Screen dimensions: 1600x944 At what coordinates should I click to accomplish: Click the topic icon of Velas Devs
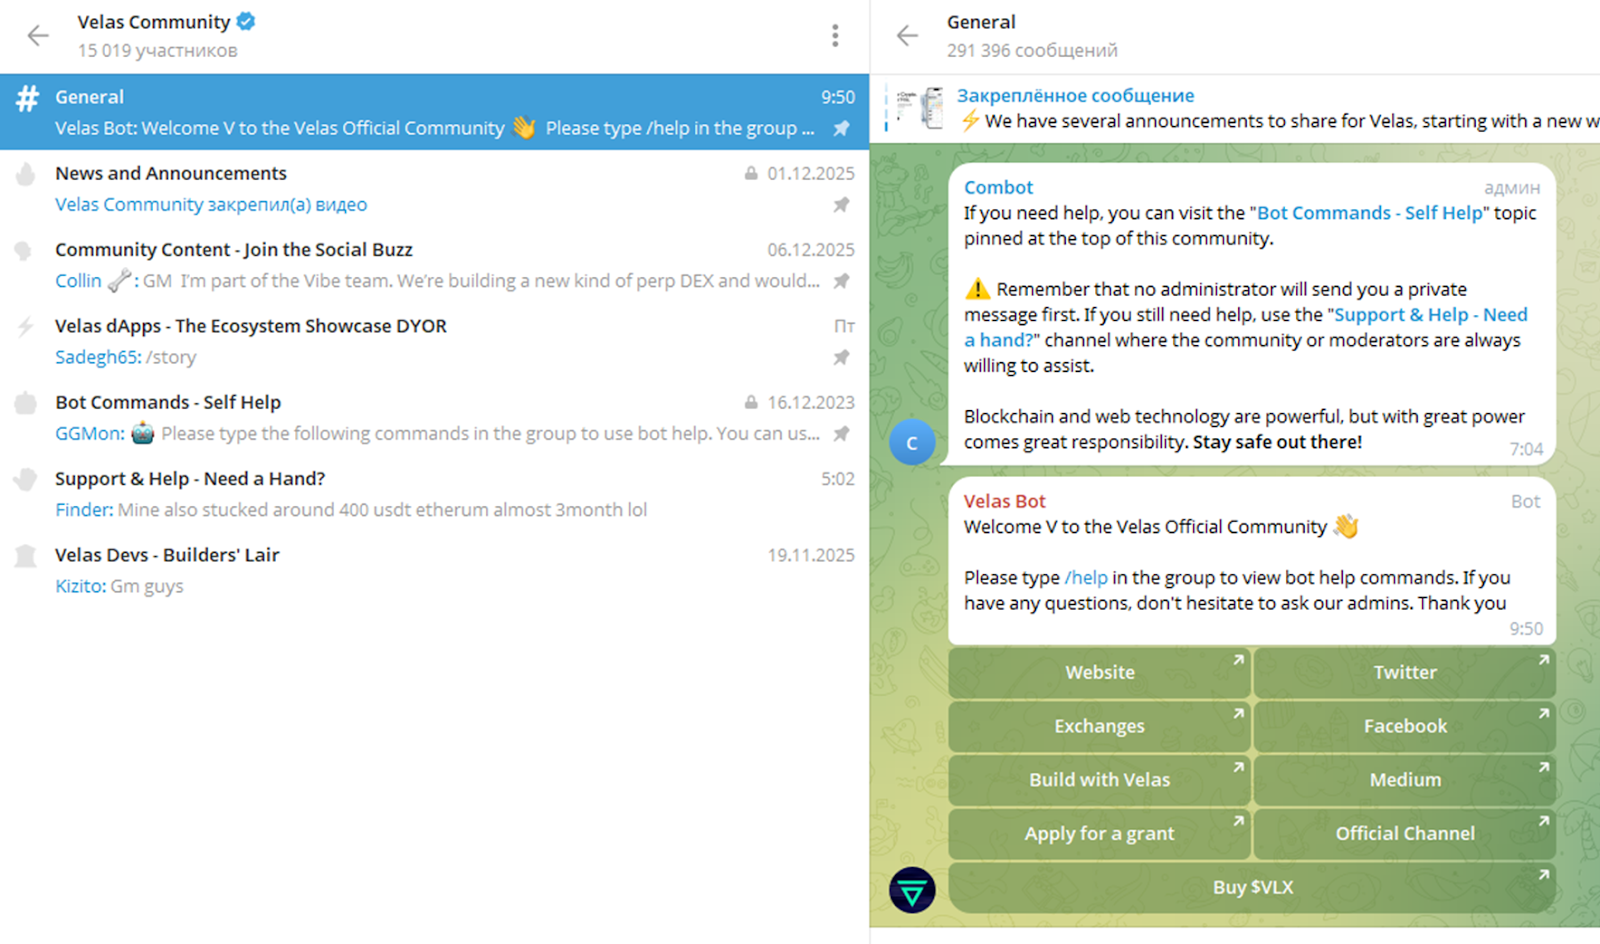[x=25, y=556]
